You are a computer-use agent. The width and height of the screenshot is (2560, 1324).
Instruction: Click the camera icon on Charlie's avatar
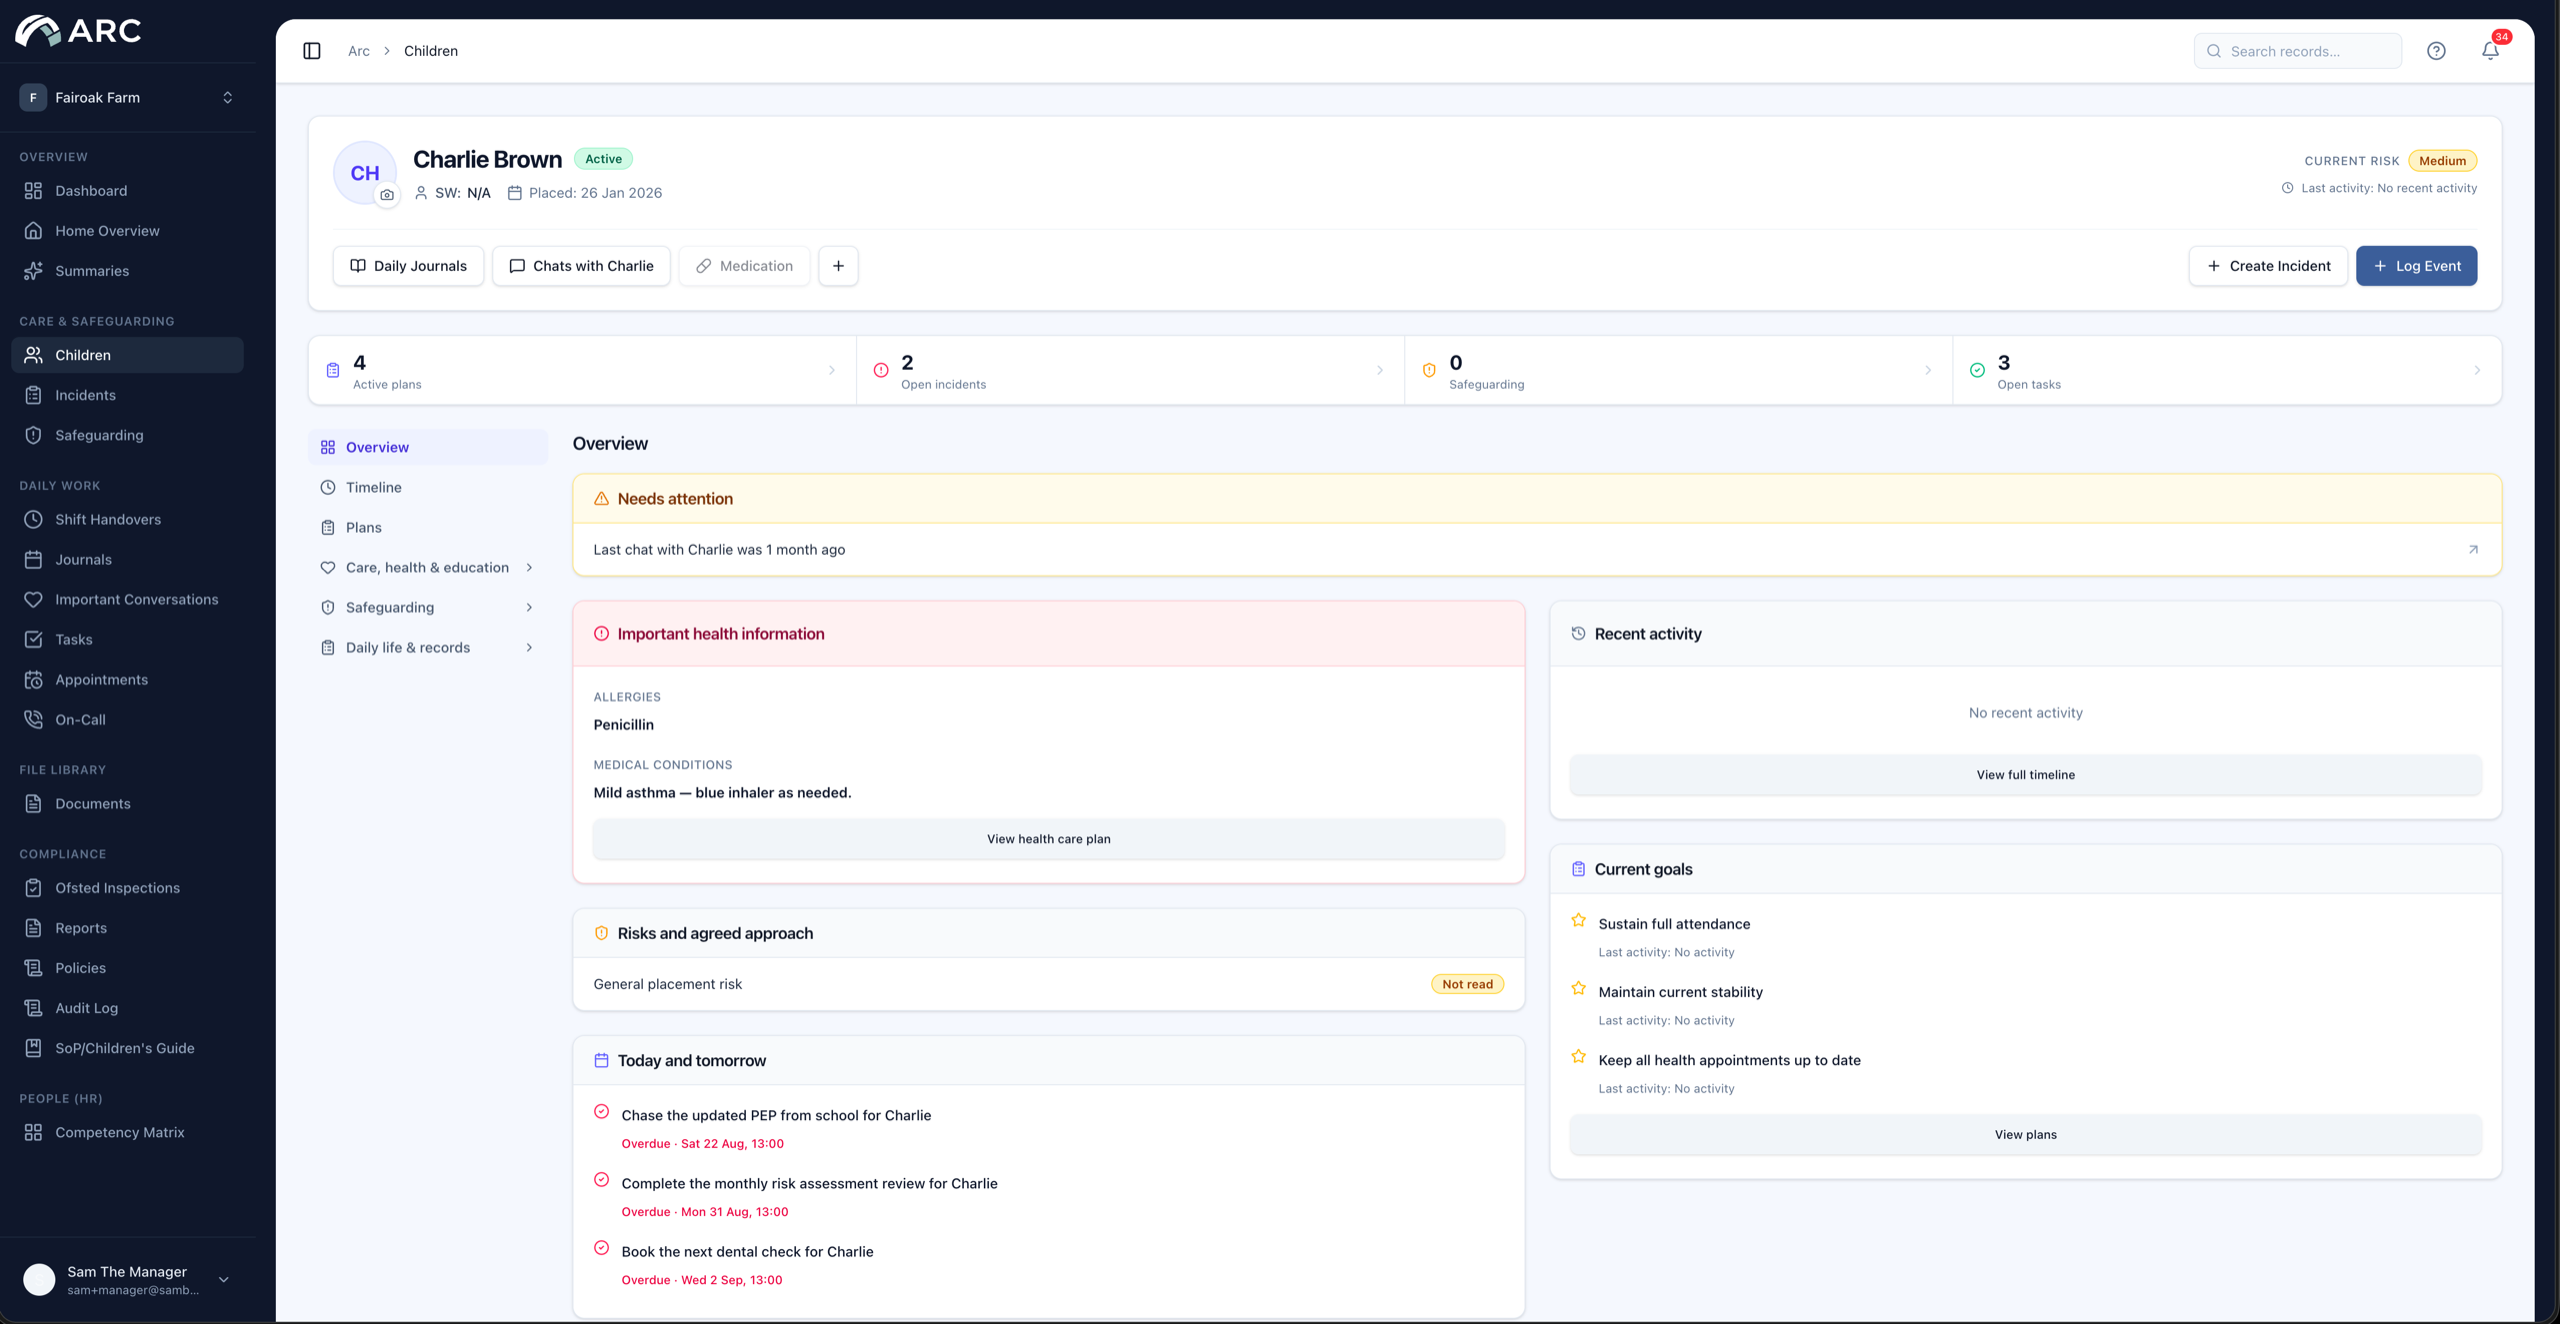point(387,195)
